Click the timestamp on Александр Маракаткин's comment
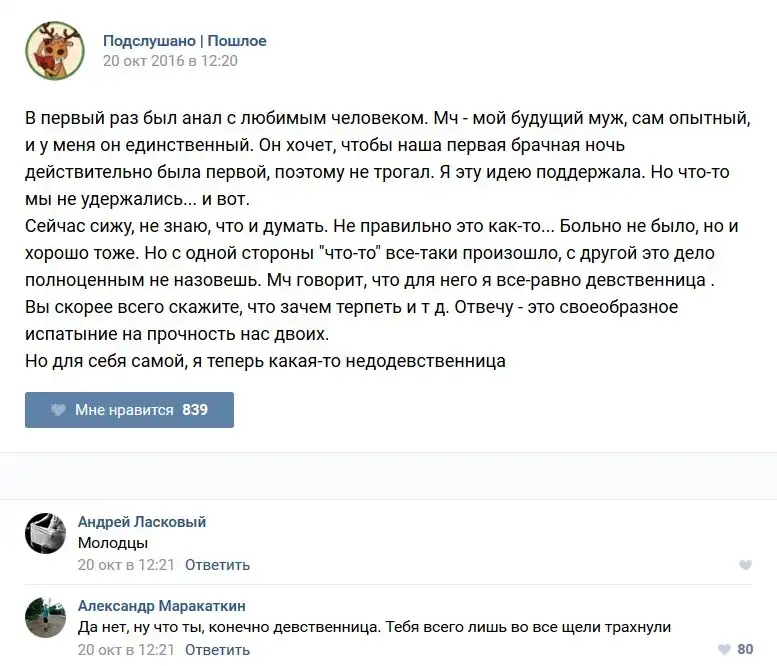Viewport: 777px width, 666px height. 126,649
